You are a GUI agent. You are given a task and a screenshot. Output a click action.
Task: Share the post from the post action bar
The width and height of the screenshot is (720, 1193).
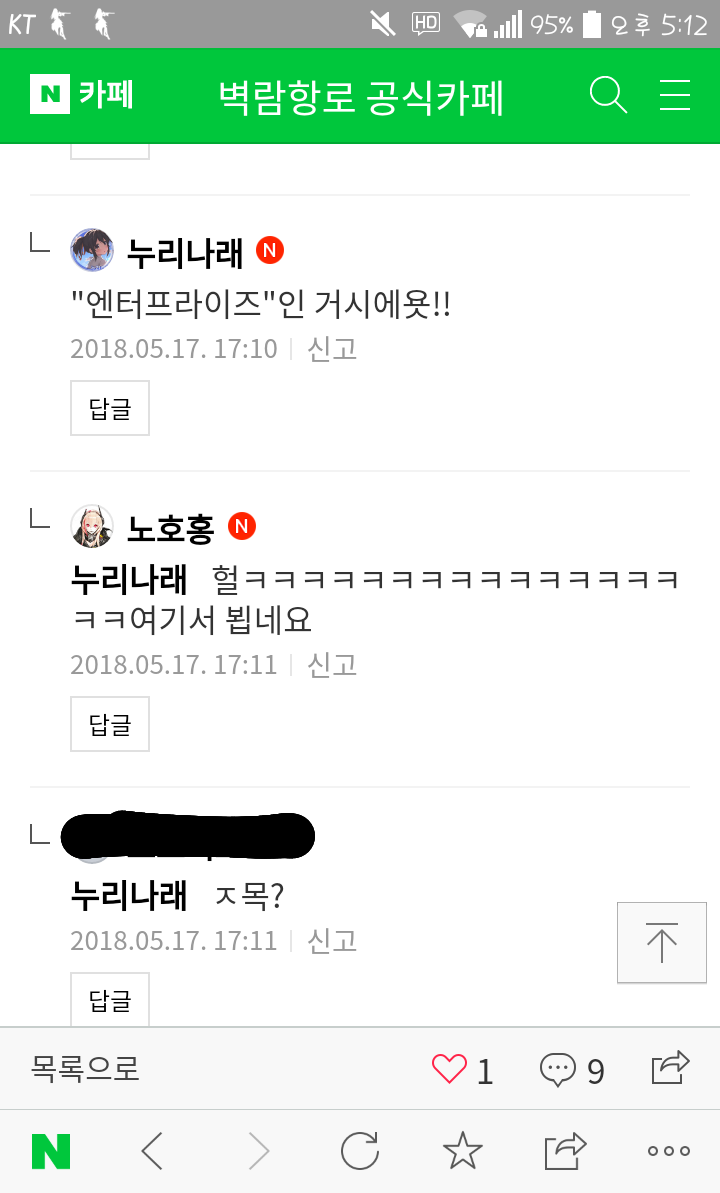(x=671, y=1067)
